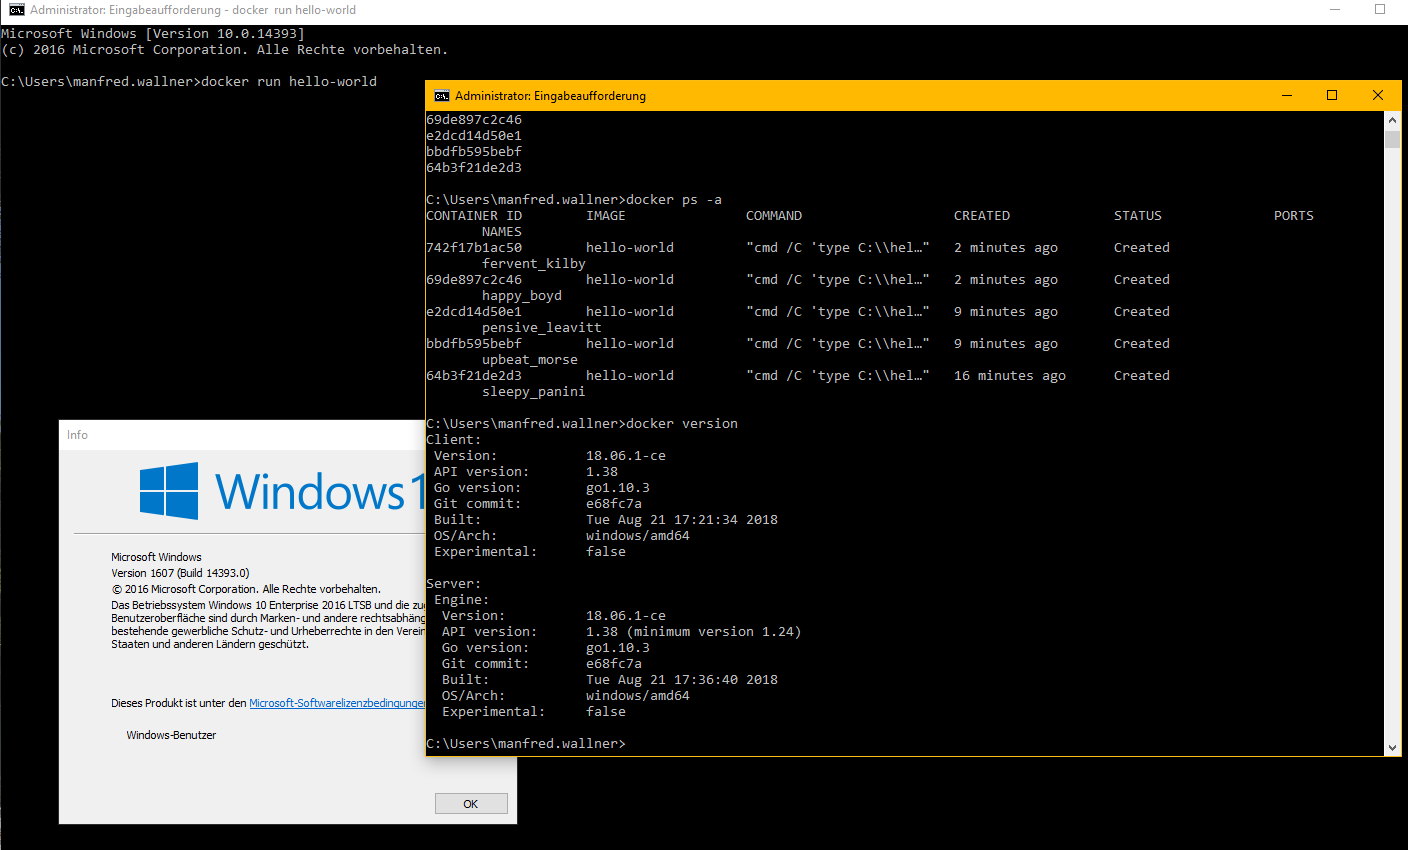Click the PORTS column header
This screenshot has width=1408, height=850.
(x=1294, y=216)
